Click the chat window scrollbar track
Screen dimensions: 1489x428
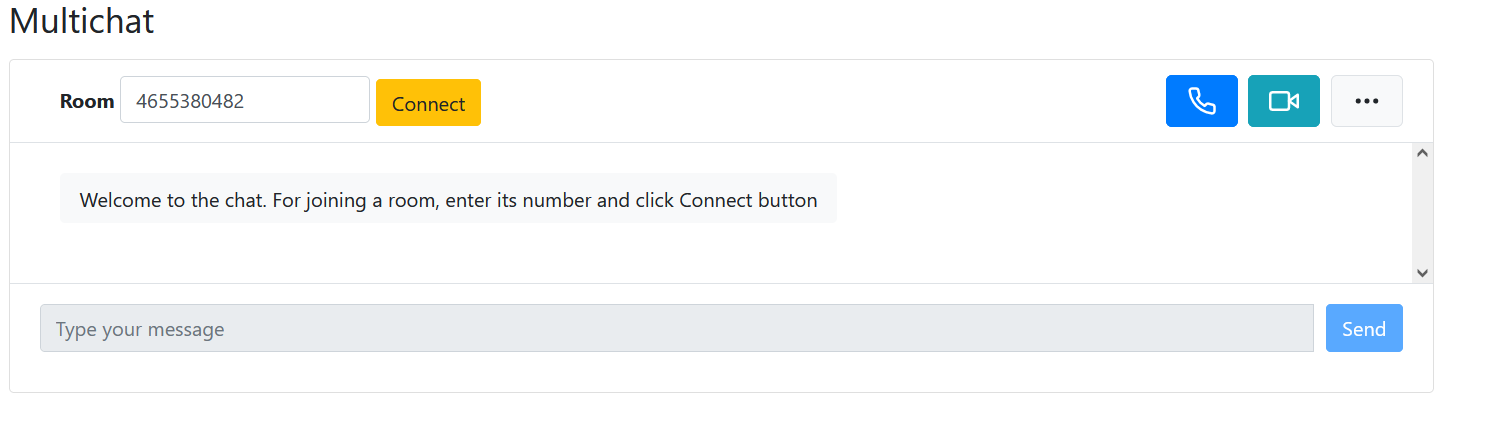tap(1423, 212)
